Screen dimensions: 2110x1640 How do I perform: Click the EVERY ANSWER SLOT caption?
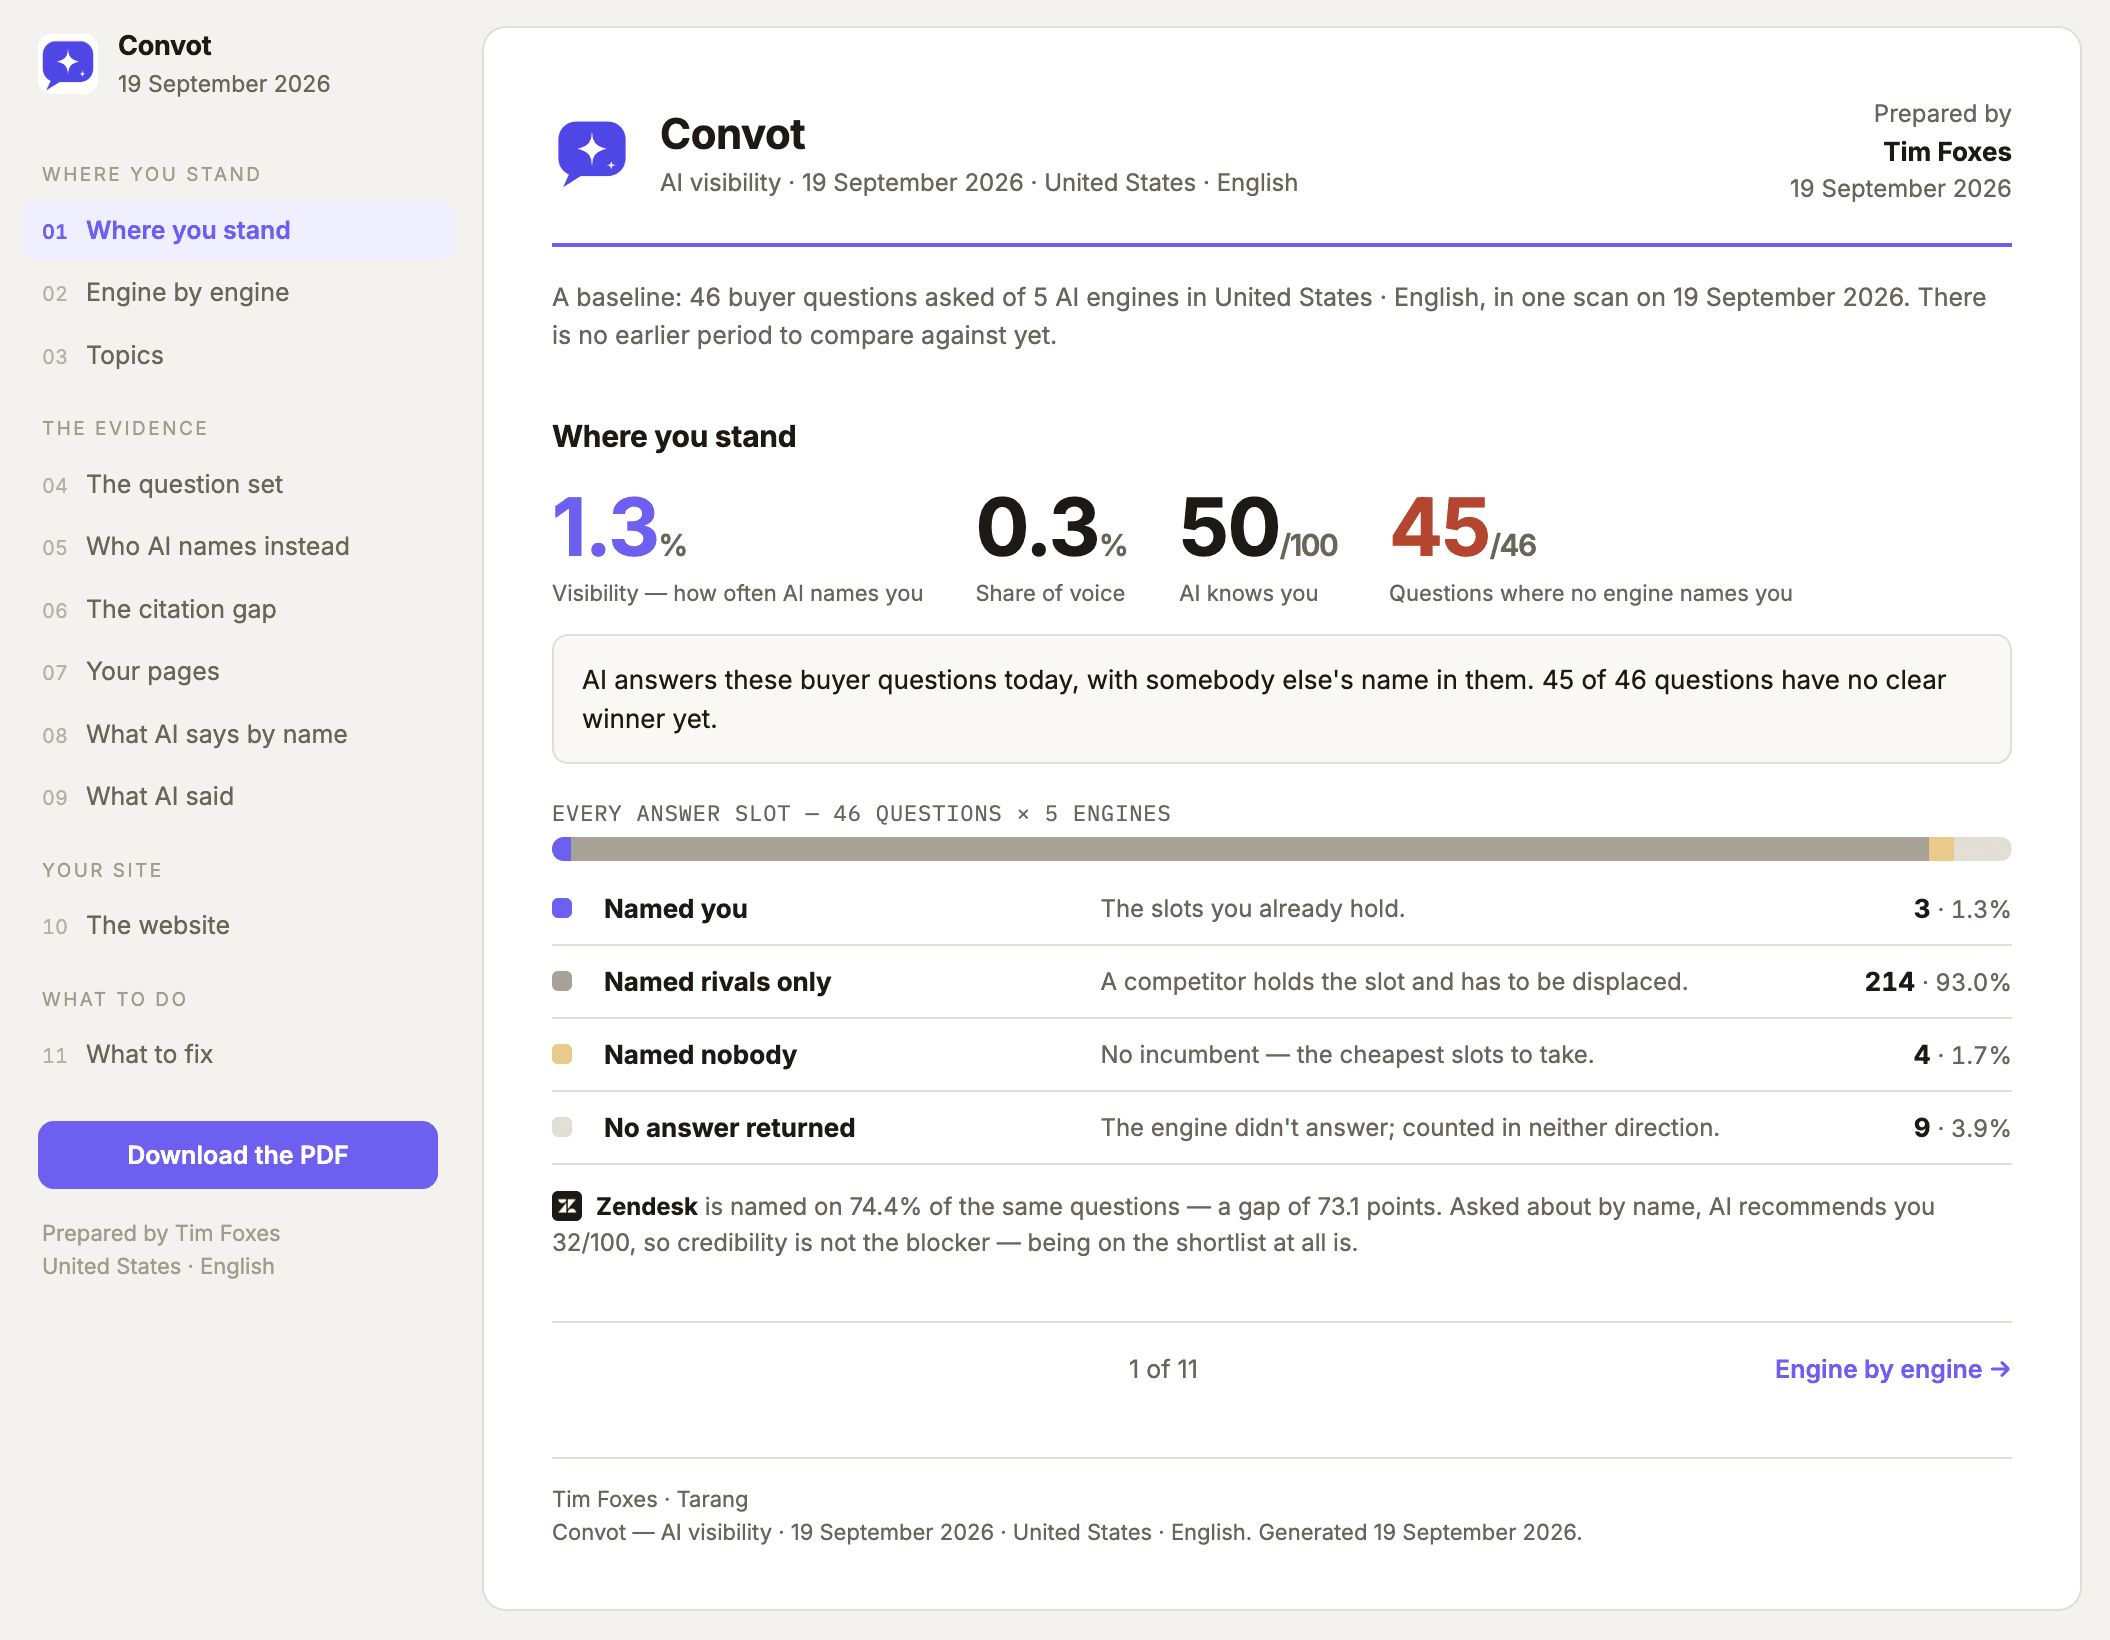coord(861,814)
